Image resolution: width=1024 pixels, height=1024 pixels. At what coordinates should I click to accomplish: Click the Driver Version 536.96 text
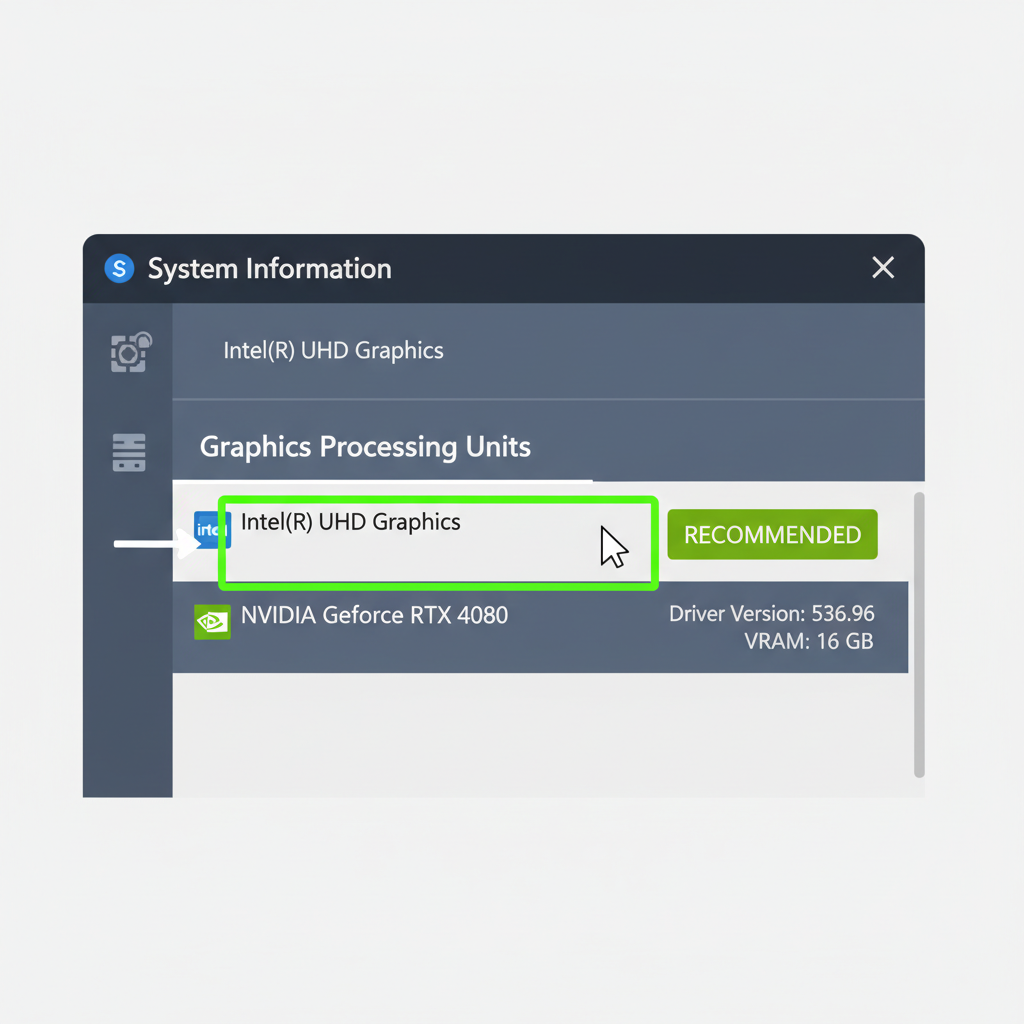pyautogui.click(x=771, y=613)
